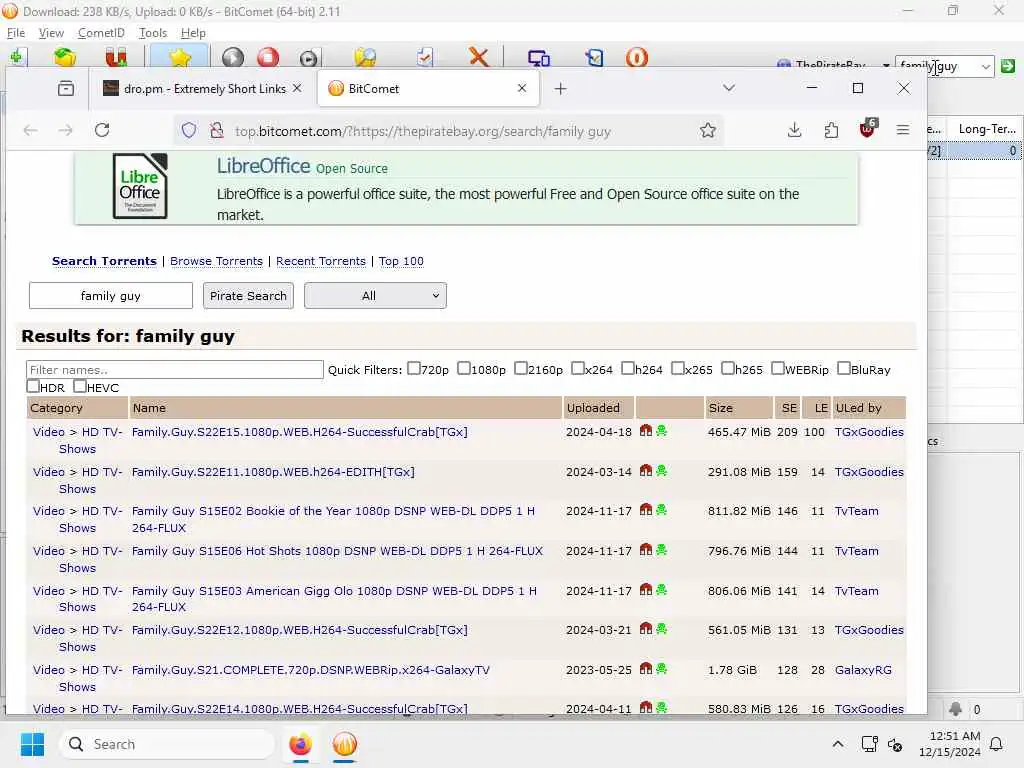Open the BitComet File menu

[x=16, y=33]
